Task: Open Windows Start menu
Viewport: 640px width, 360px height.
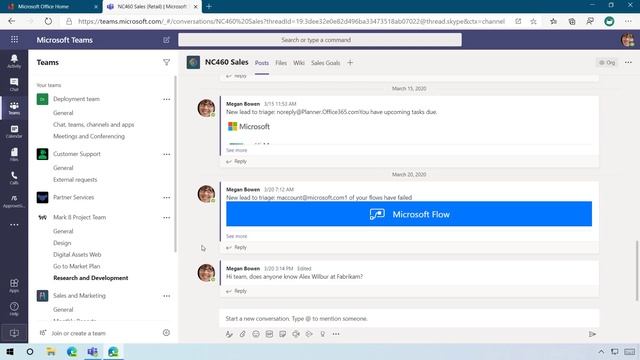Action: pyautogui.click(x=10, y=351)
